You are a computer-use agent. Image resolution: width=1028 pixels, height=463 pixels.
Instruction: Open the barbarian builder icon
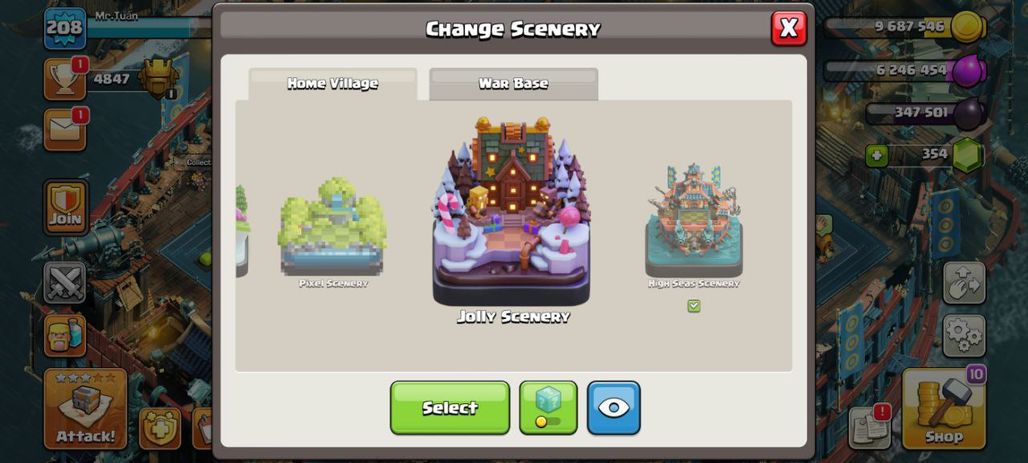65,335
